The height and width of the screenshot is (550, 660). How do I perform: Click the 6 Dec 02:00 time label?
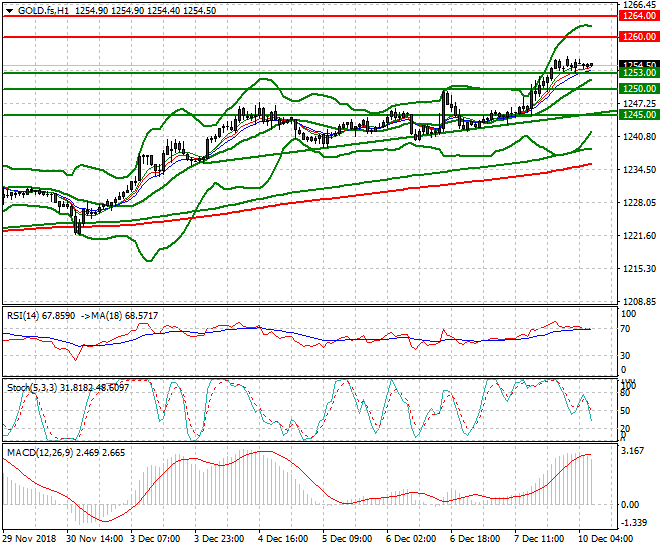[411, 539]
